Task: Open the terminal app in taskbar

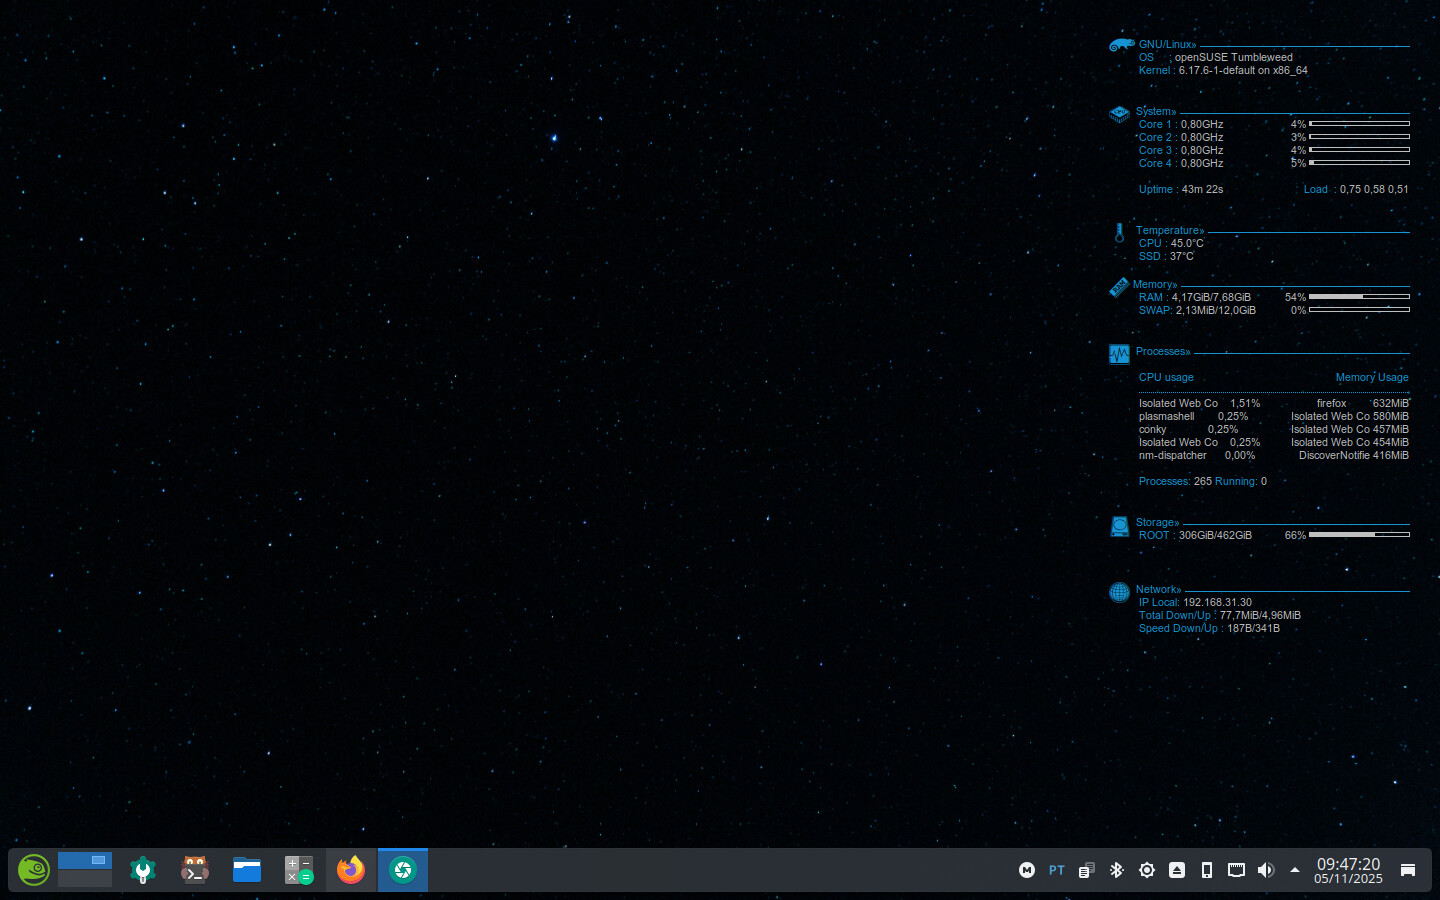Action: (195, 870)
